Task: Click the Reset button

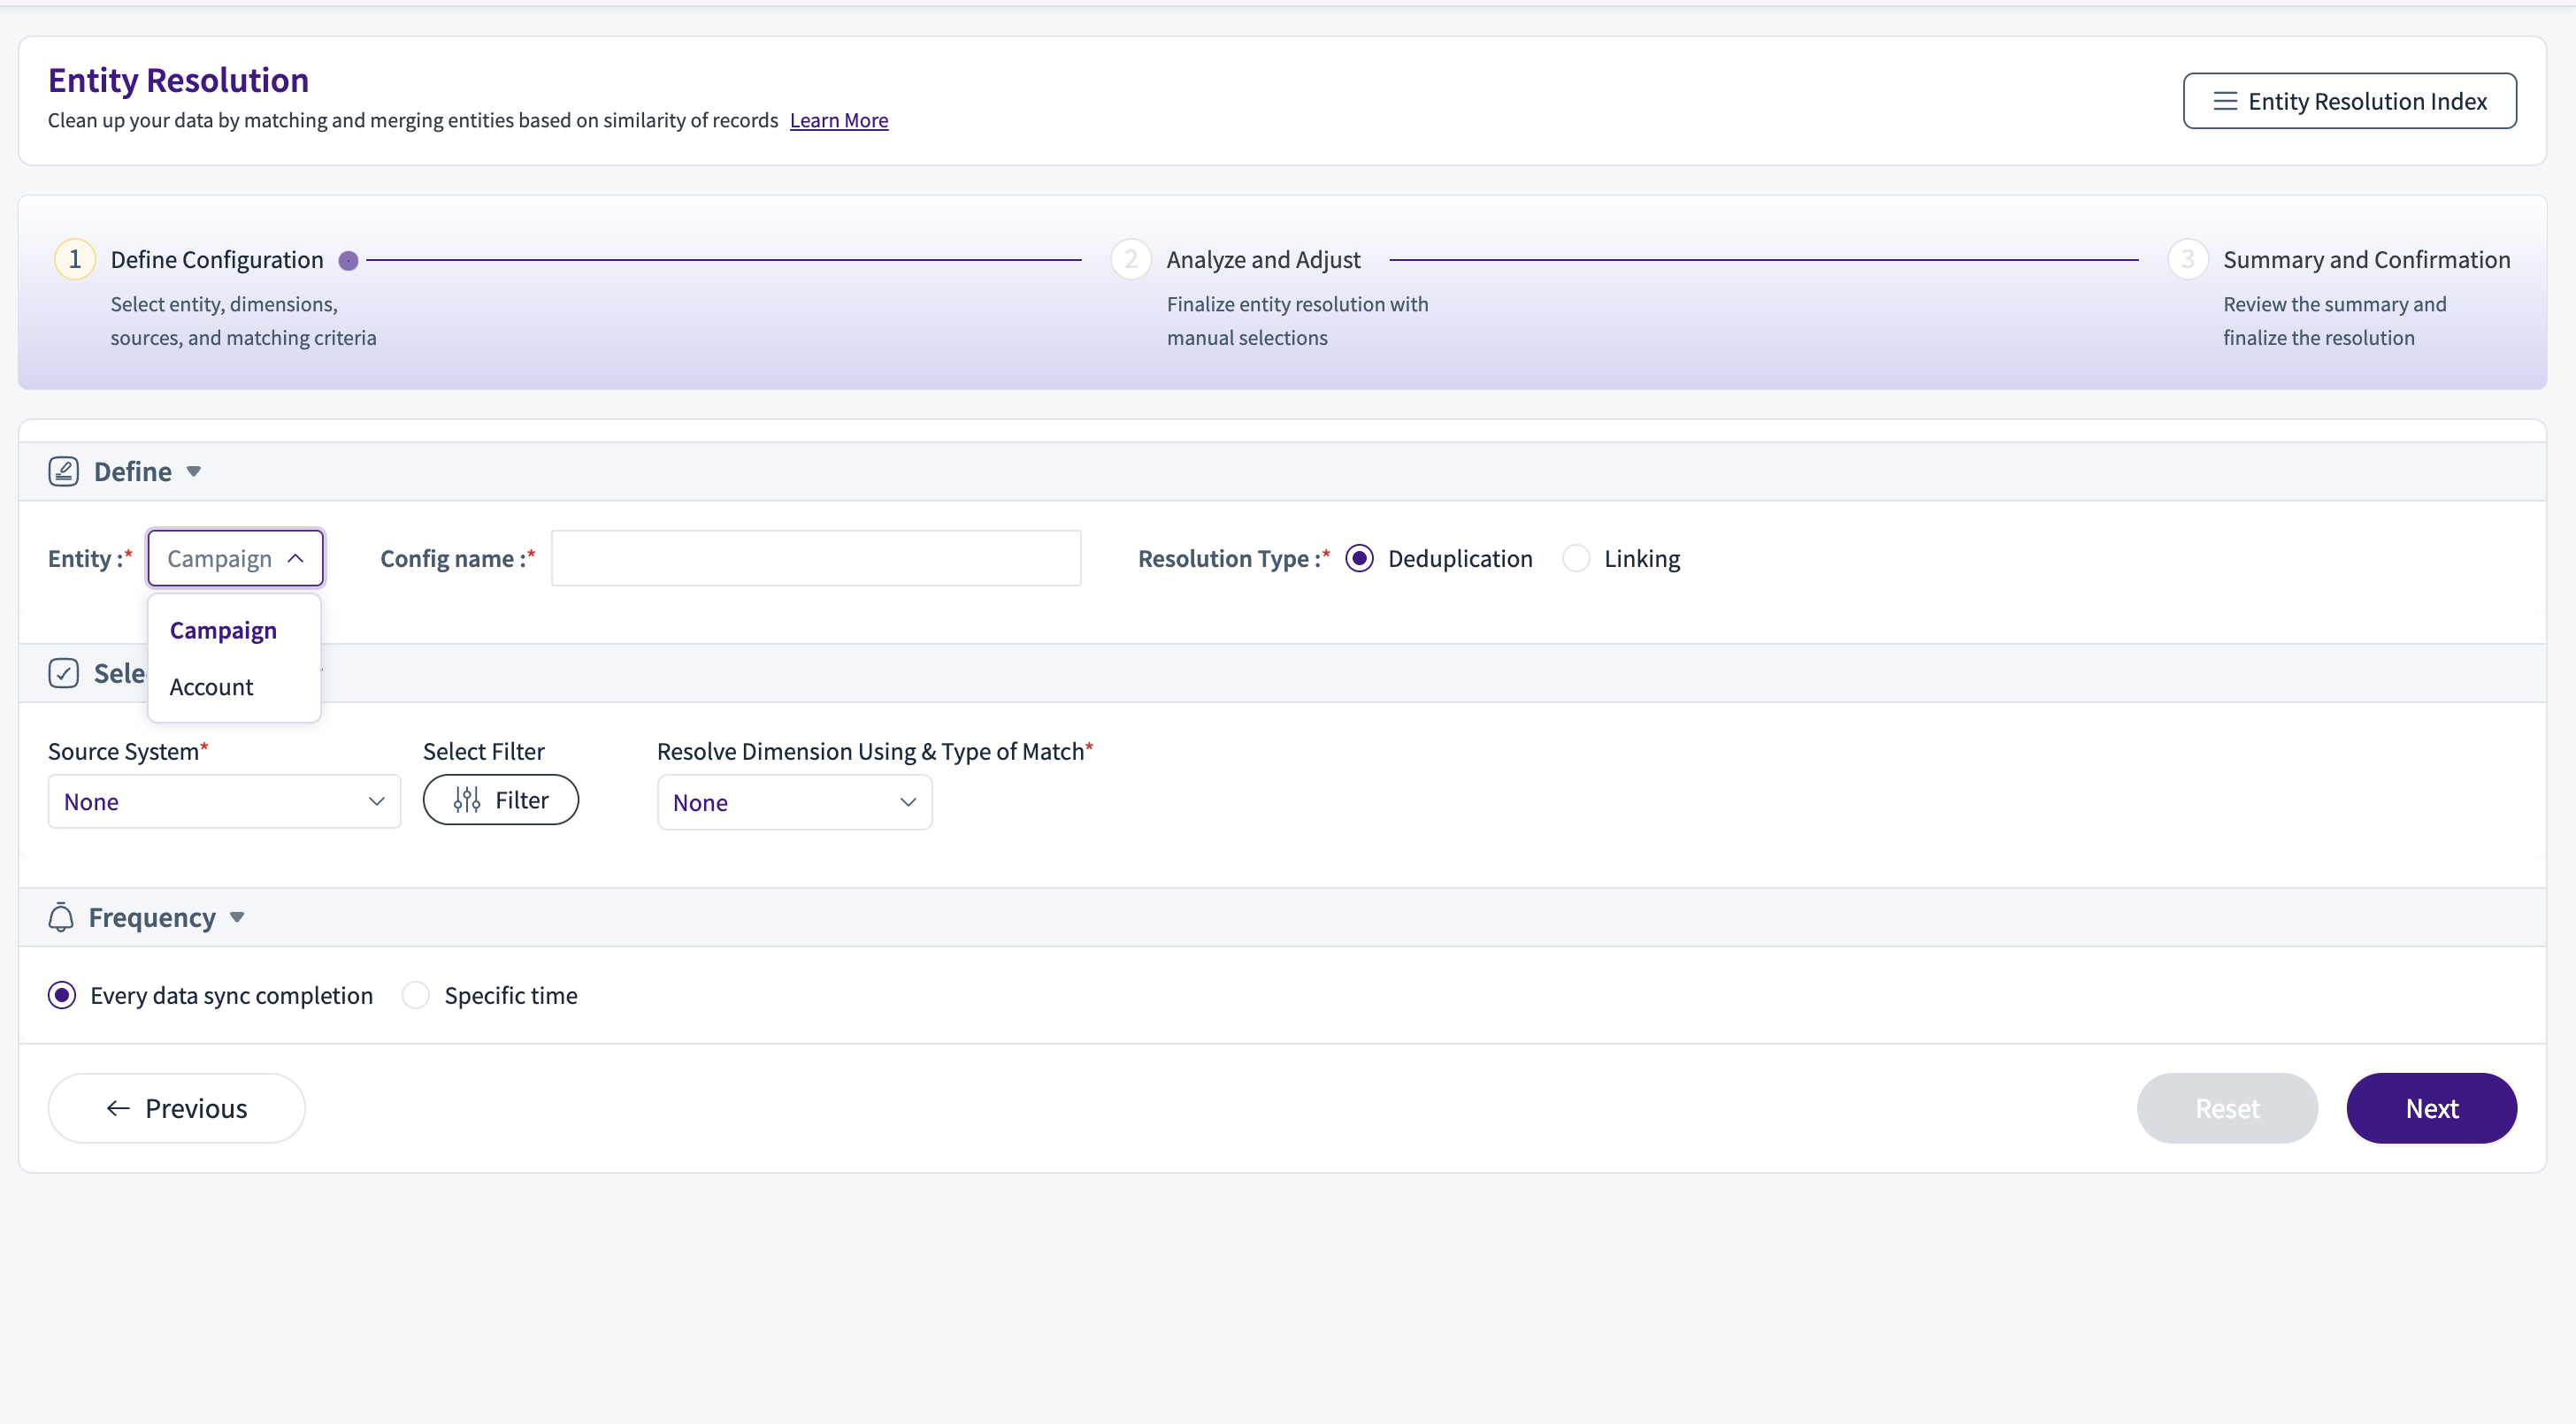Action: tap(2228, 1108)
